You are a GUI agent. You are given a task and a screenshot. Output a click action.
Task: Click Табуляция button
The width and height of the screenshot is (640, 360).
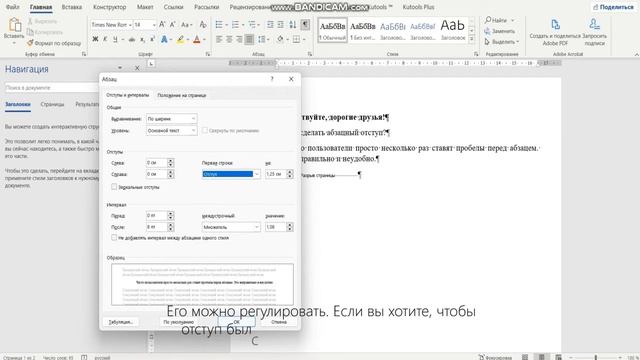120,322
